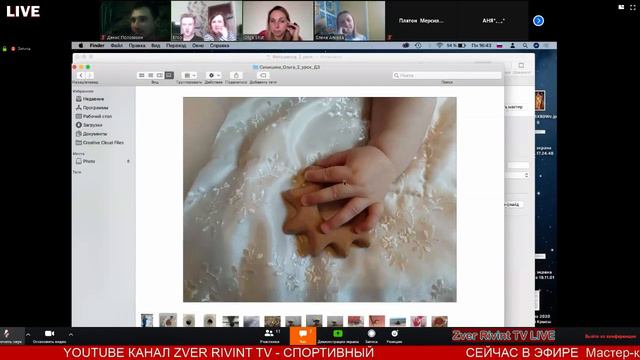Viewport: 640px width, 360px height.
Task: Click the Share toolbar button in Finder
Action: (x=236, y=76)
